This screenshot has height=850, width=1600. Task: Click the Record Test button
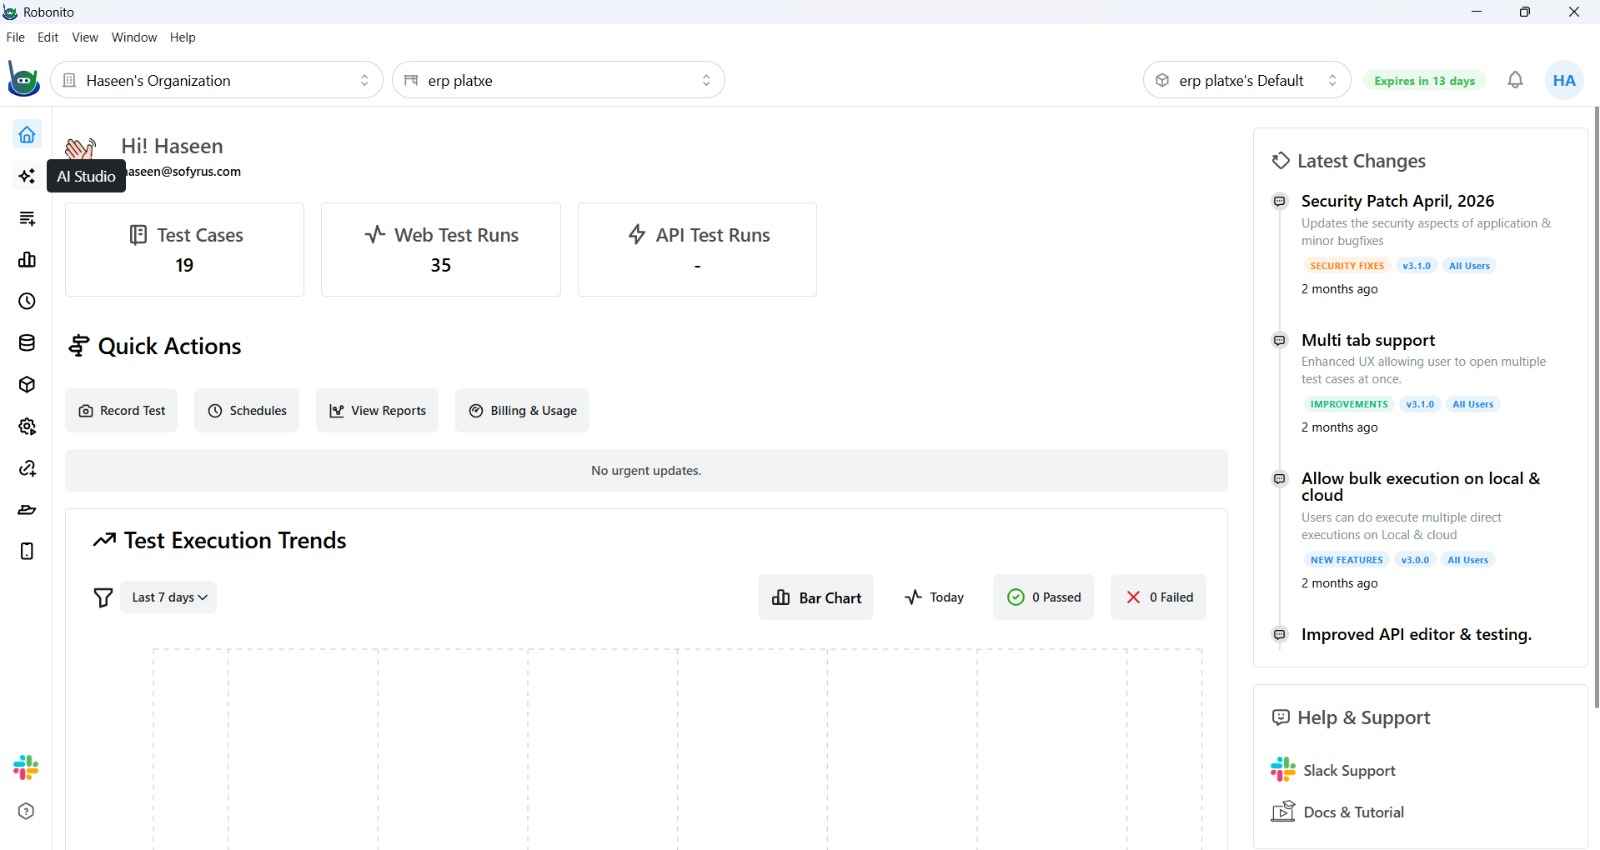click(121, 410)
